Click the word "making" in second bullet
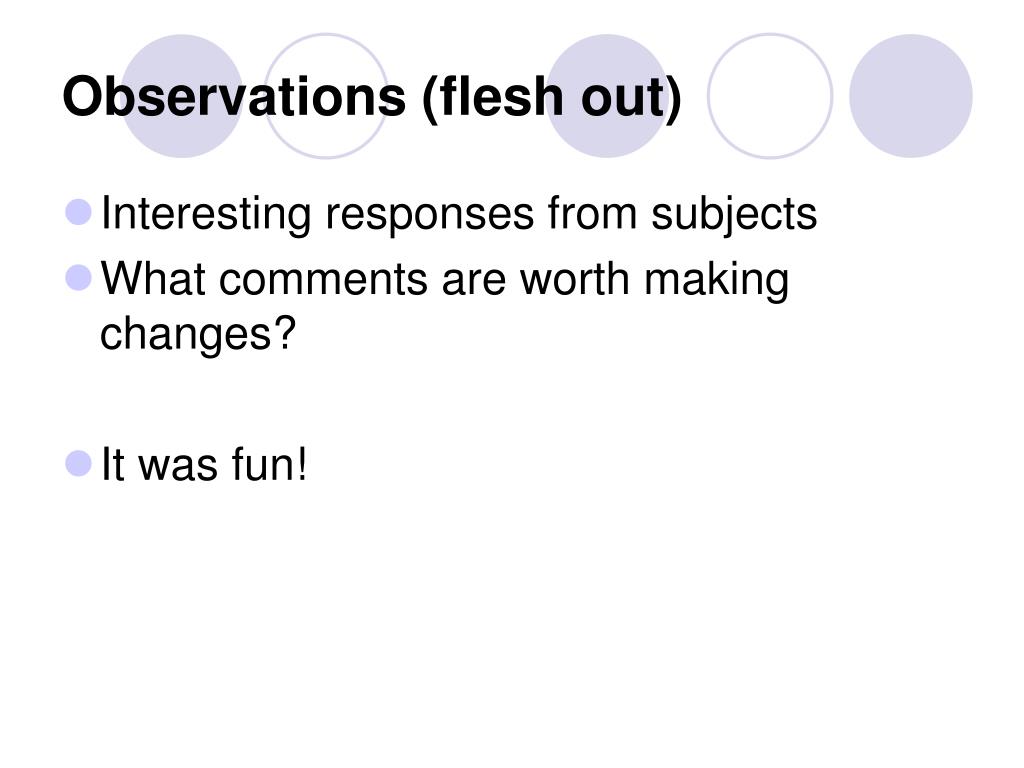This screenshot has width=1024, height=768. click(716, 281)
